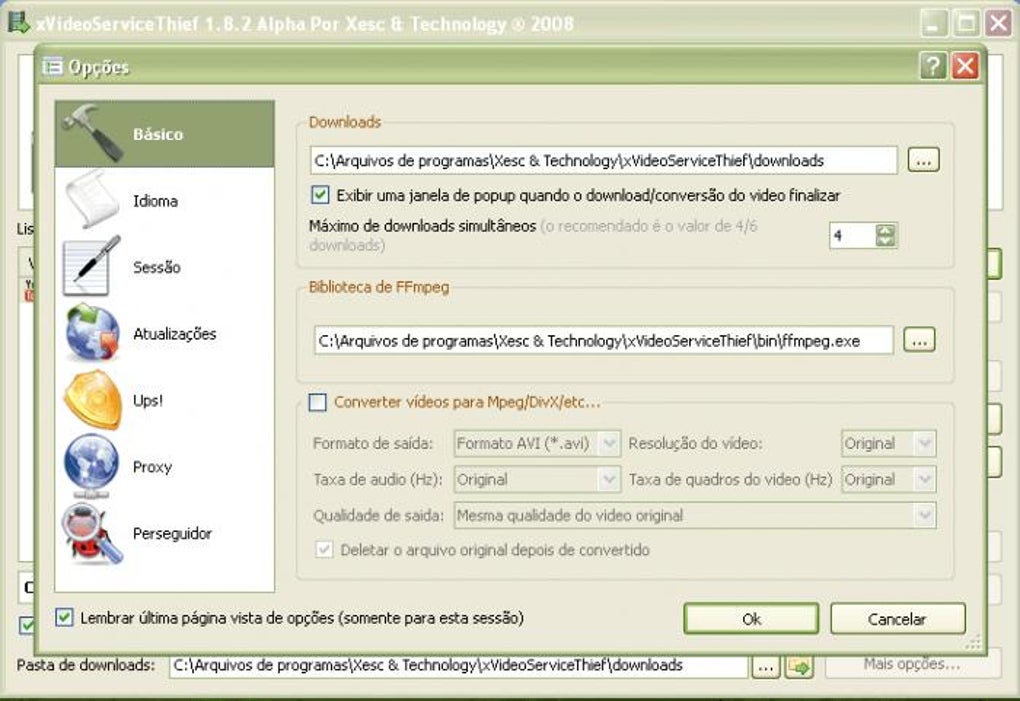Click browse button beside Pasta de downloads
Viewport: 1020px width, 701px height.
[766, 667]
